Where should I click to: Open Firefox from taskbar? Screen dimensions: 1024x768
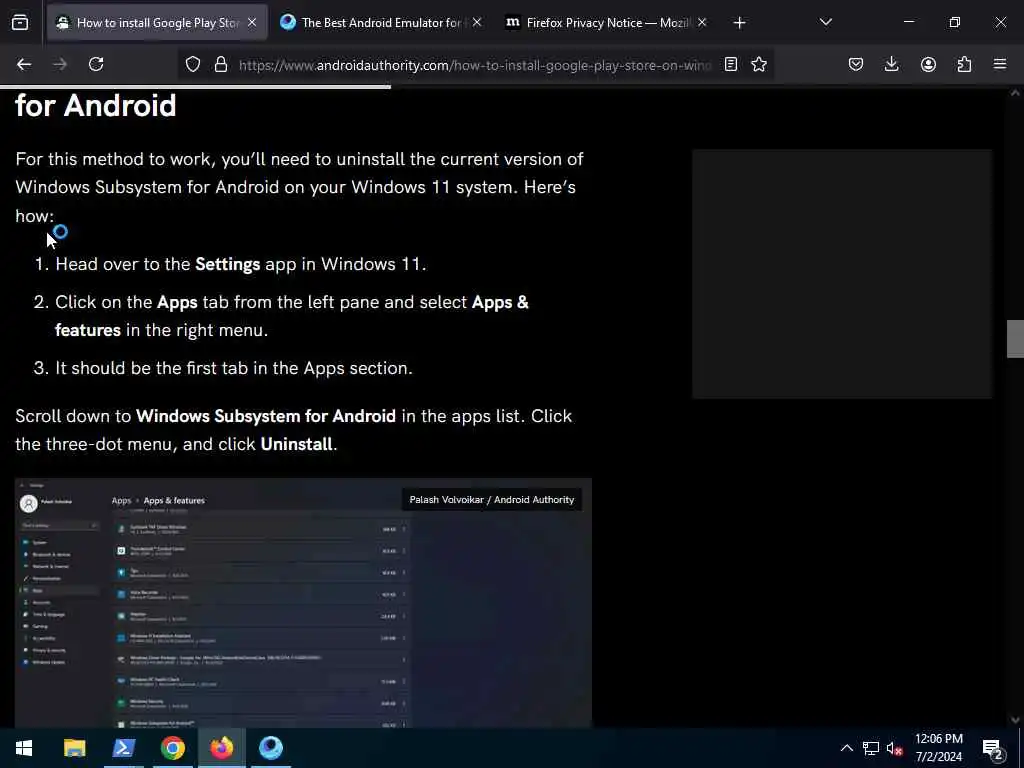click(221, 748)
